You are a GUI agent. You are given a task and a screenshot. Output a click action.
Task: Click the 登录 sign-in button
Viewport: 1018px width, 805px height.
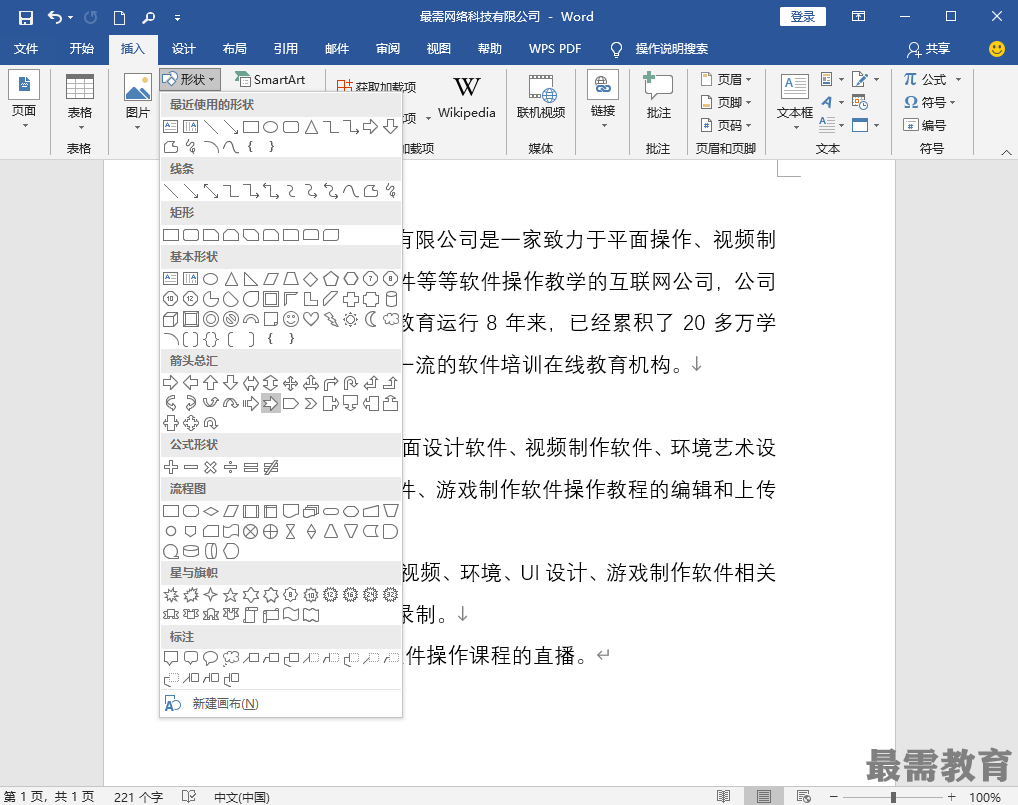click(802, 17)
